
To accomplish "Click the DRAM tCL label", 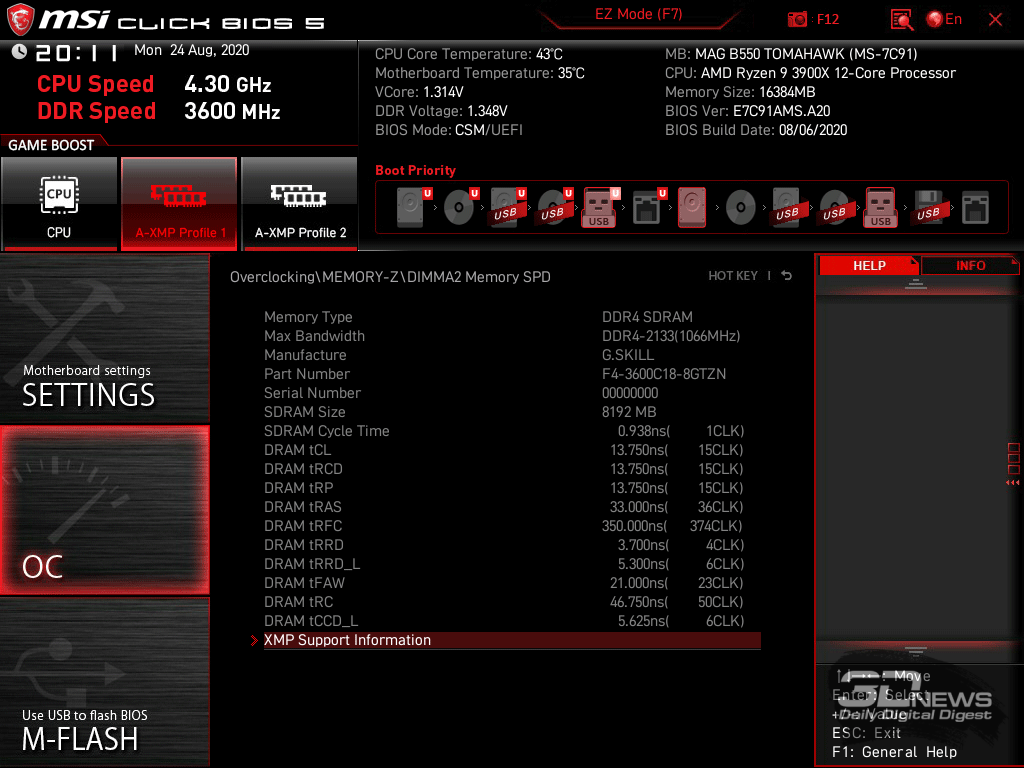I will [297, 450].
